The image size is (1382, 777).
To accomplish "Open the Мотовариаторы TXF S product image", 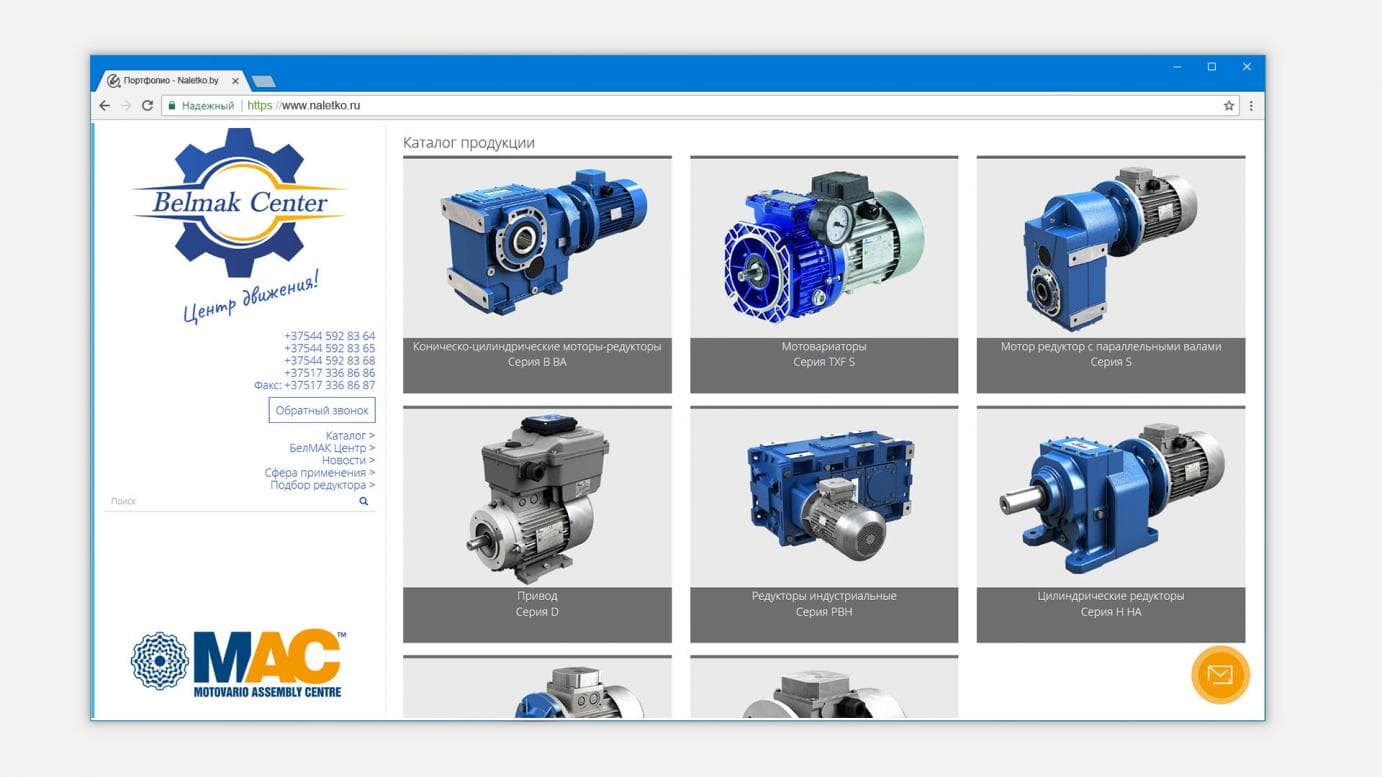I will pos(824,248).
